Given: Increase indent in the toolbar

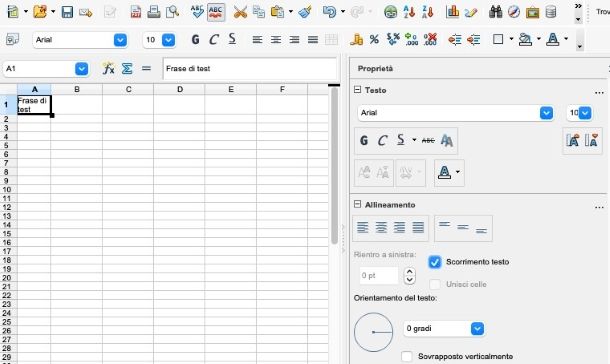Looking at the screenshot, I should pyautogui.click(x=473, y=39).
